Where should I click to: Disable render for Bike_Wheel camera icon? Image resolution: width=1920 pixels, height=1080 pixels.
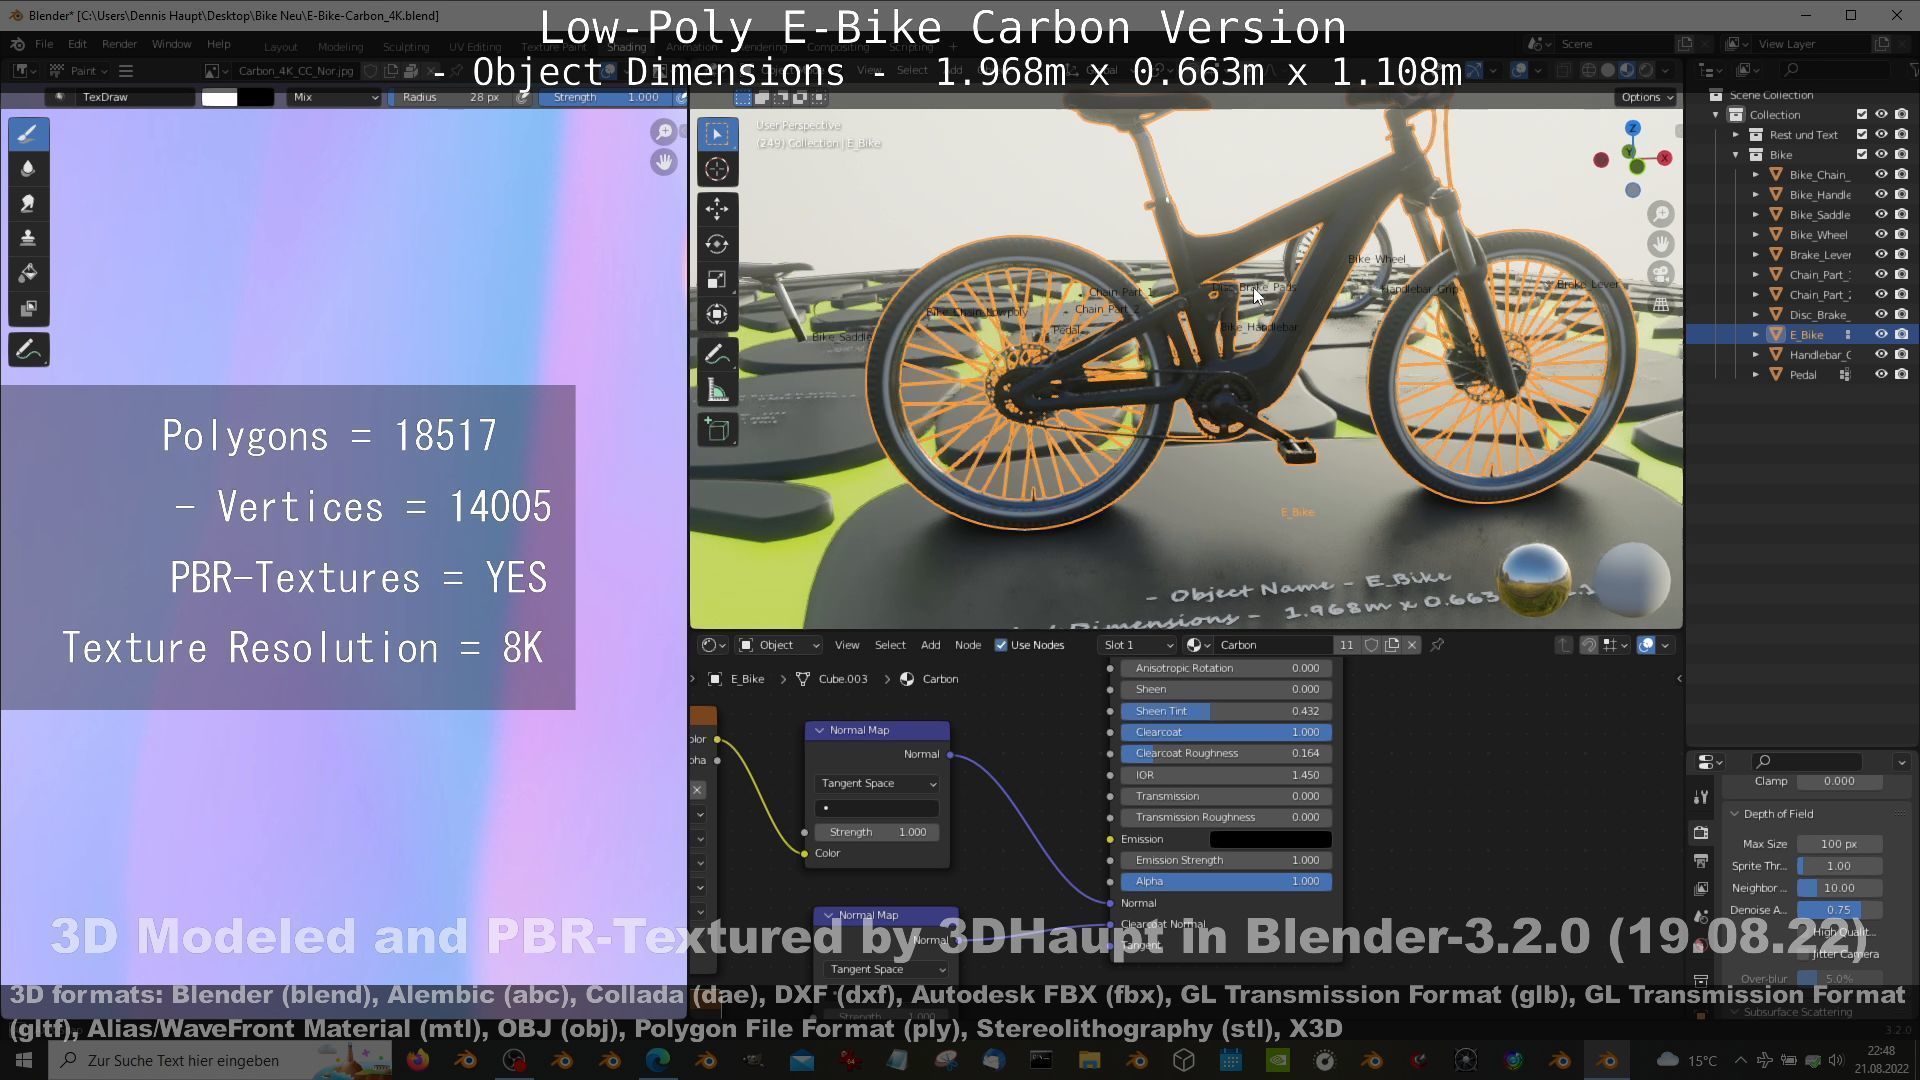pos(1901,235)
